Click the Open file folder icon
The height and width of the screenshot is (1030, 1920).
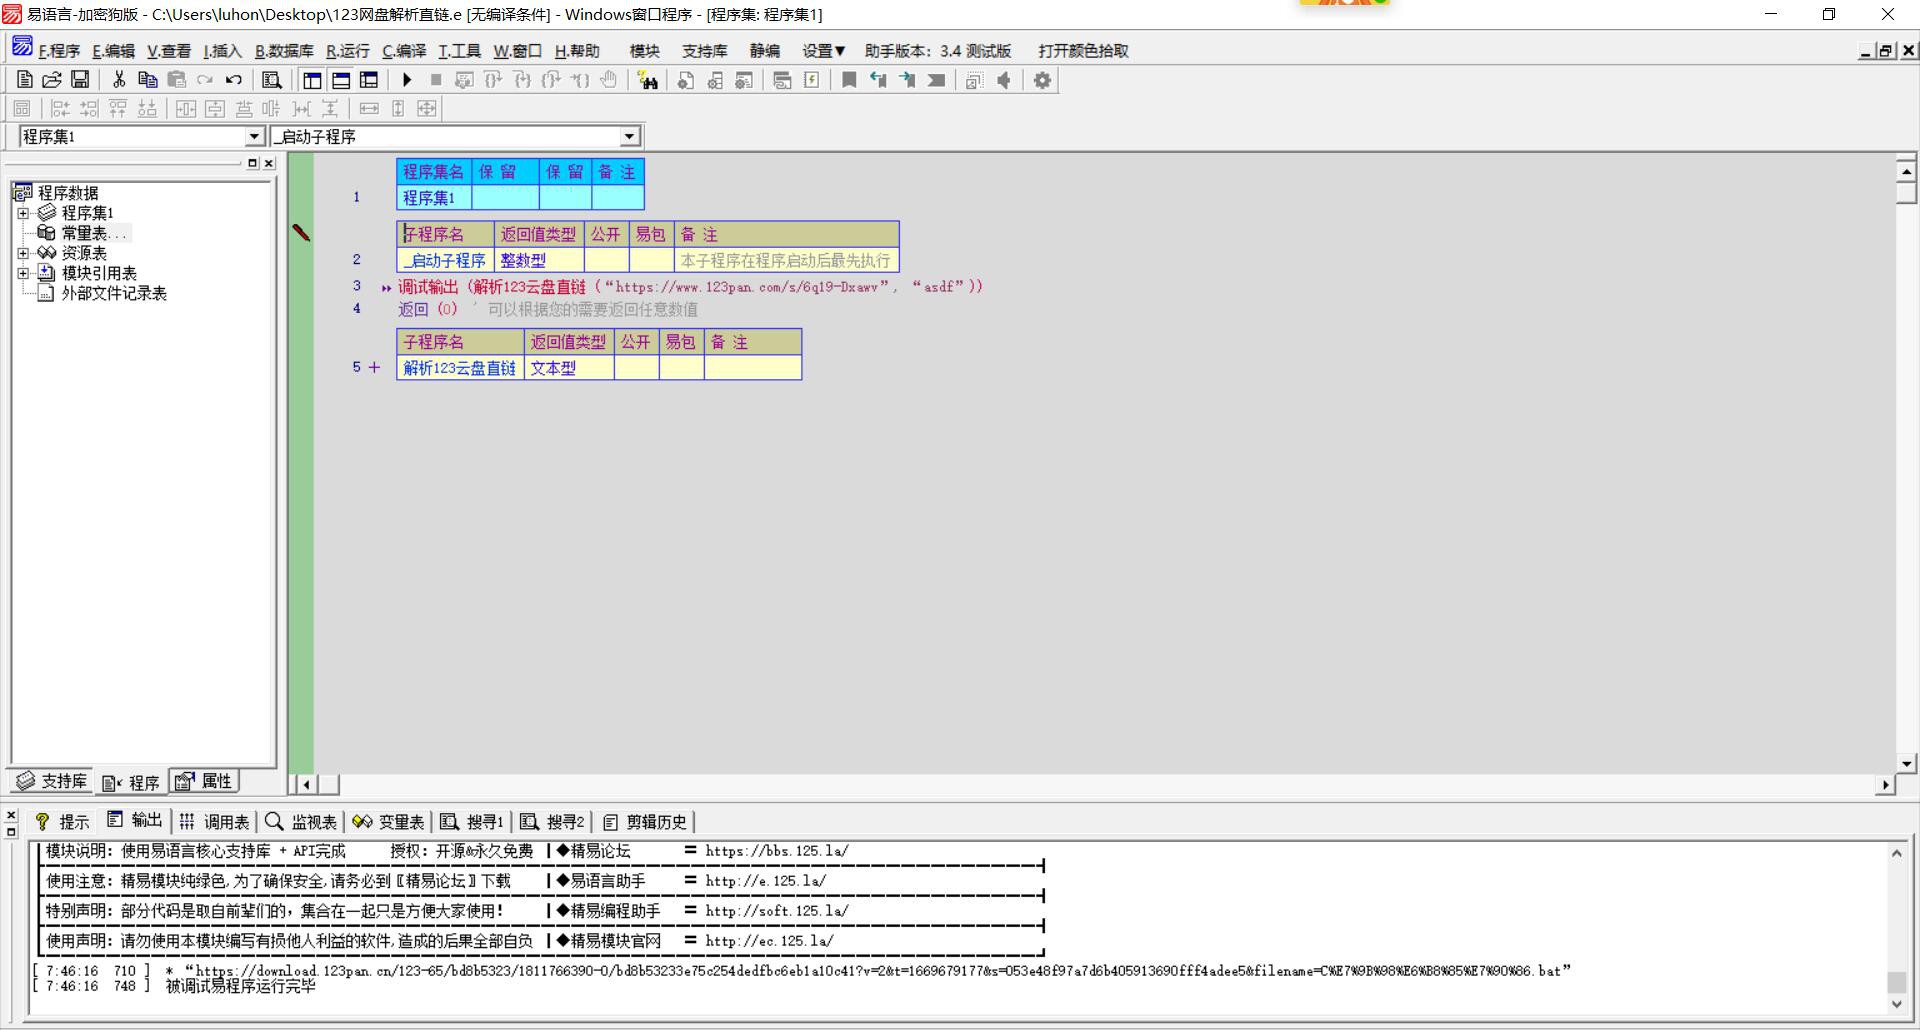pos(52,80)
